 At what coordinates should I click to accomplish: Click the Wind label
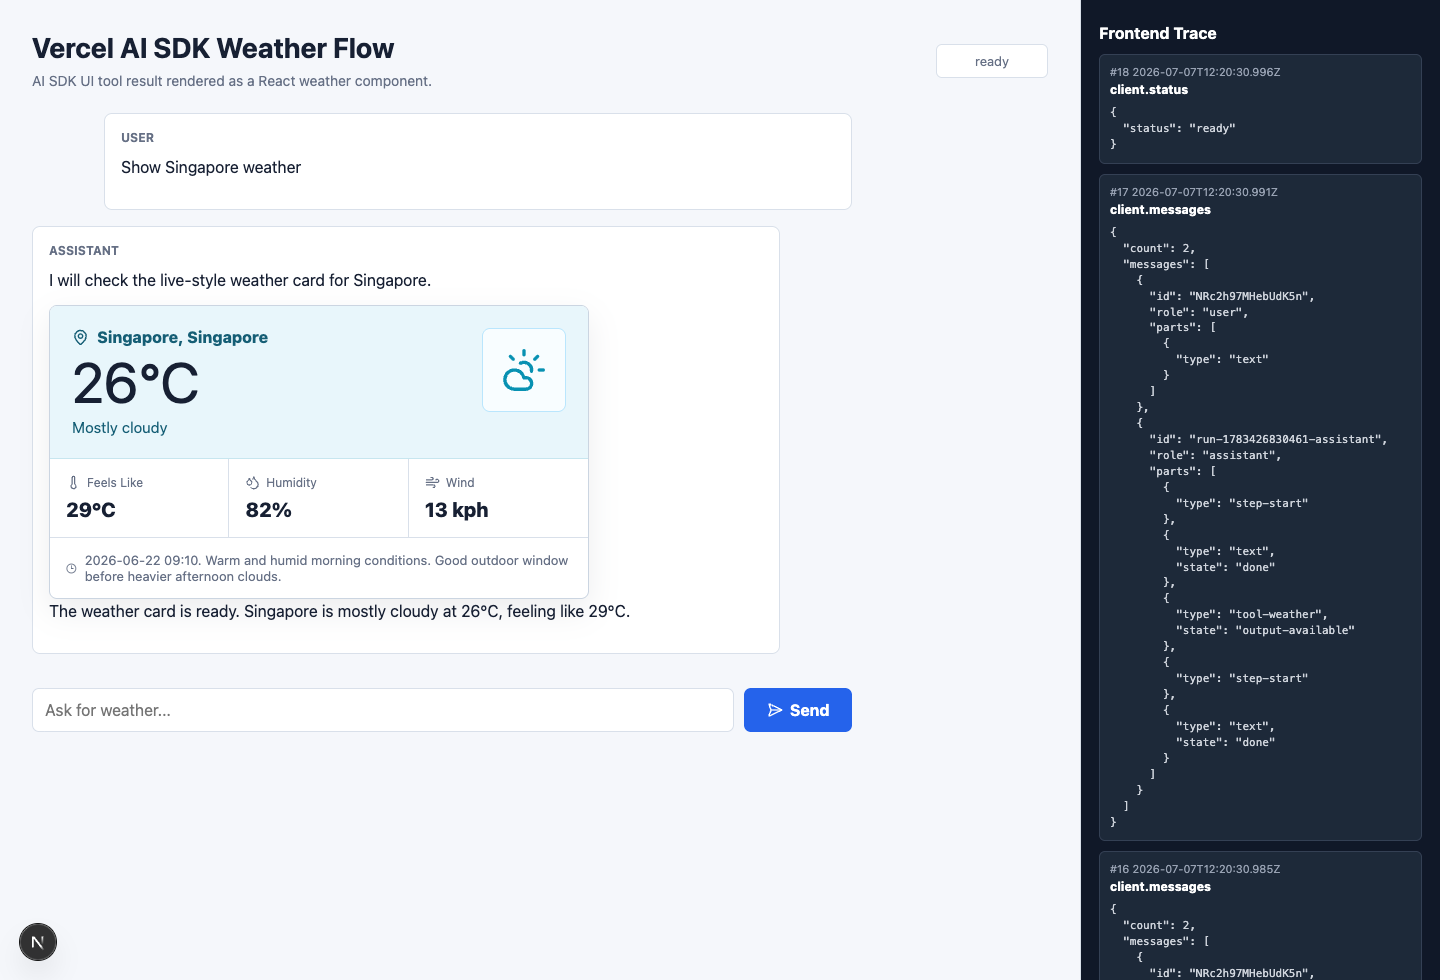[x=460, y=483]
